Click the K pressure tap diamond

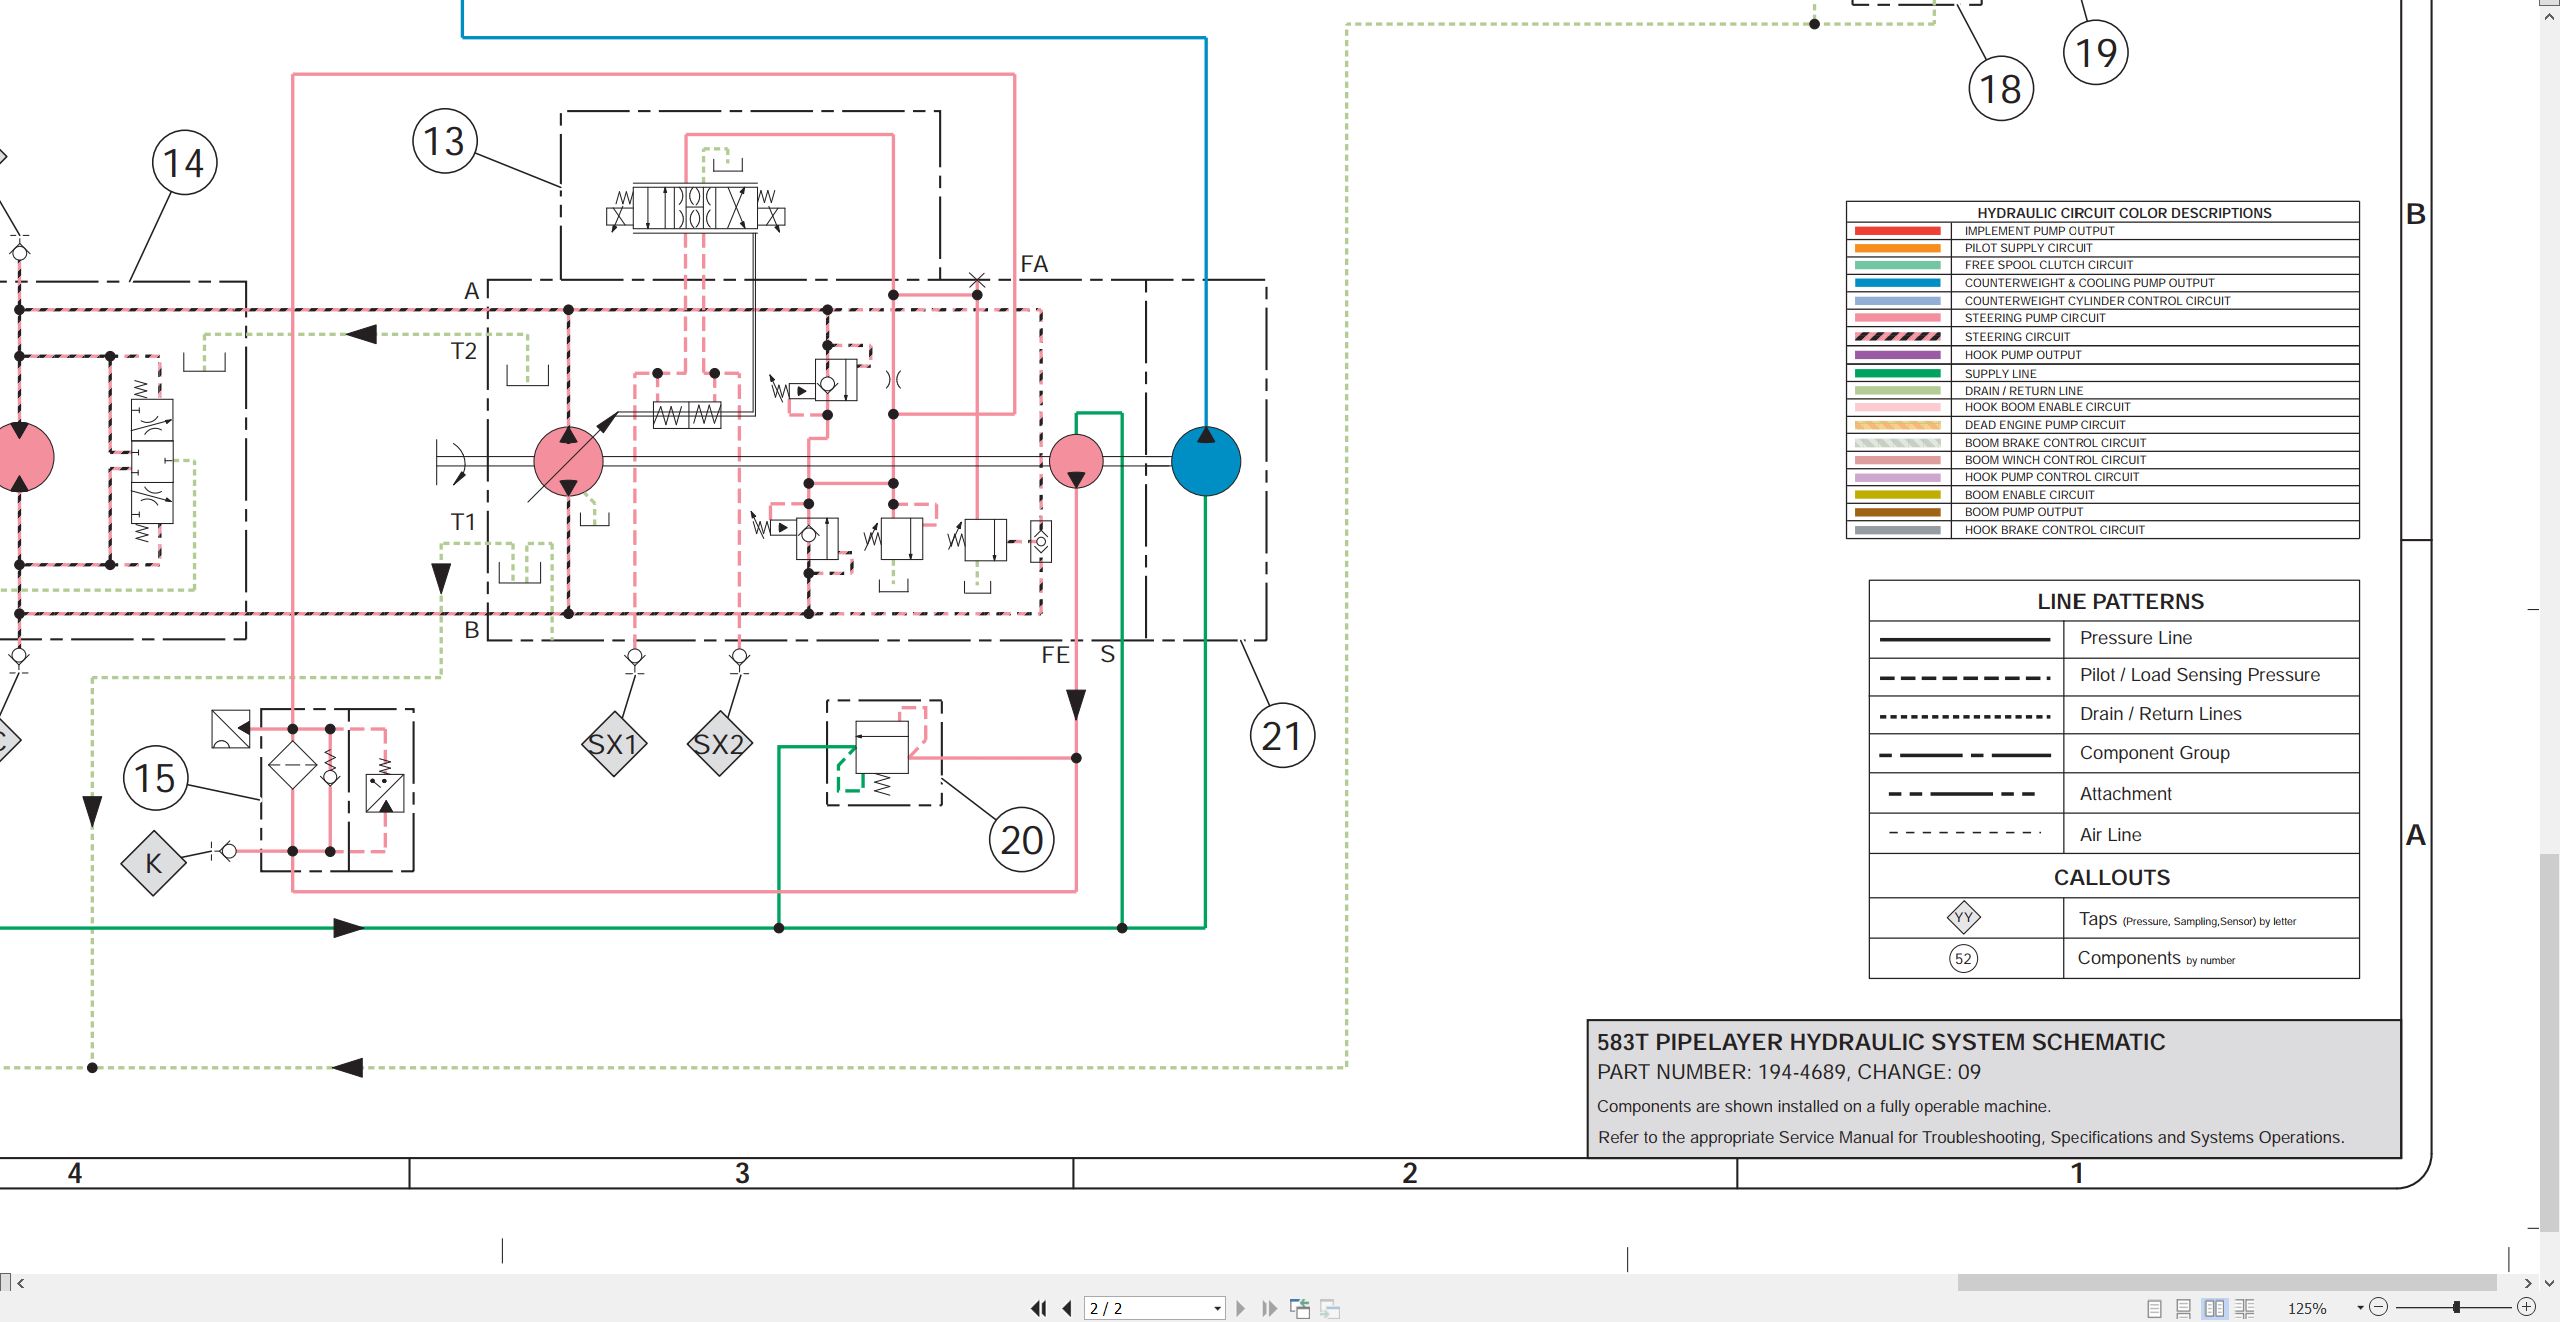tap(153, 863)
